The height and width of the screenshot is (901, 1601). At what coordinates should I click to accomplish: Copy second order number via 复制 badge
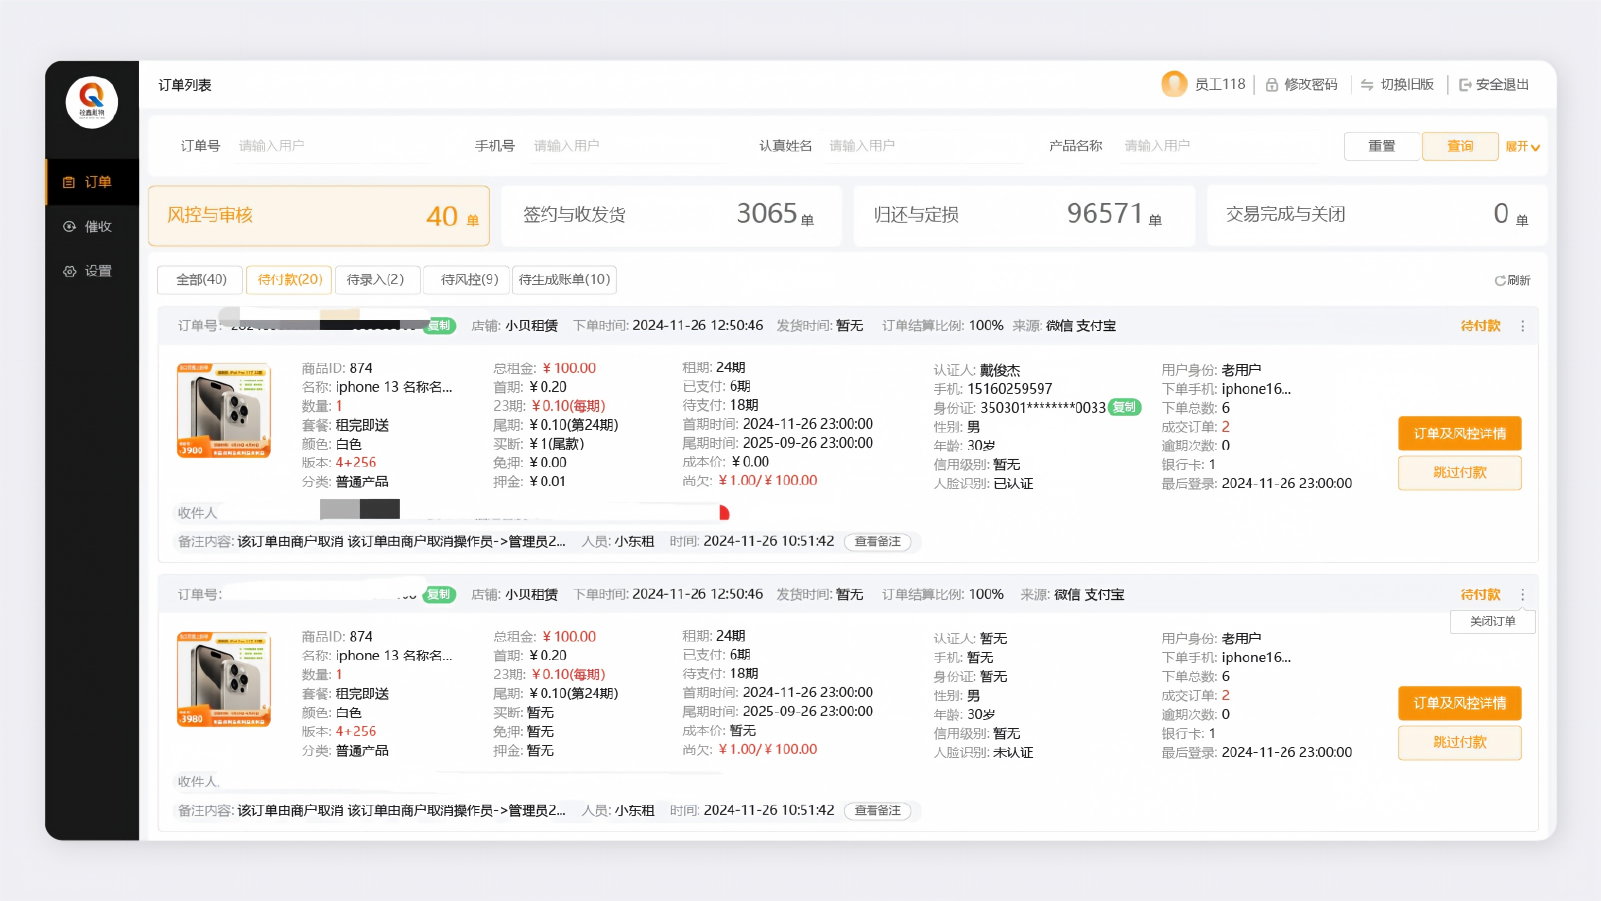point(439,594)
